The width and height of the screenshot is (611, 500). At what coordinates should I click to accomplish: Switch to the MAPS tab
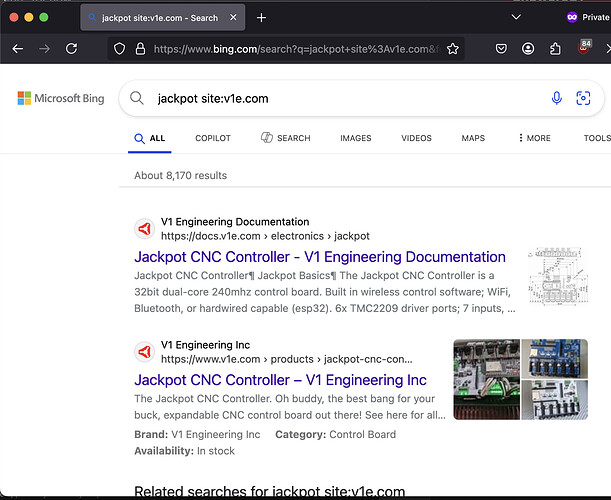point(473,138)
